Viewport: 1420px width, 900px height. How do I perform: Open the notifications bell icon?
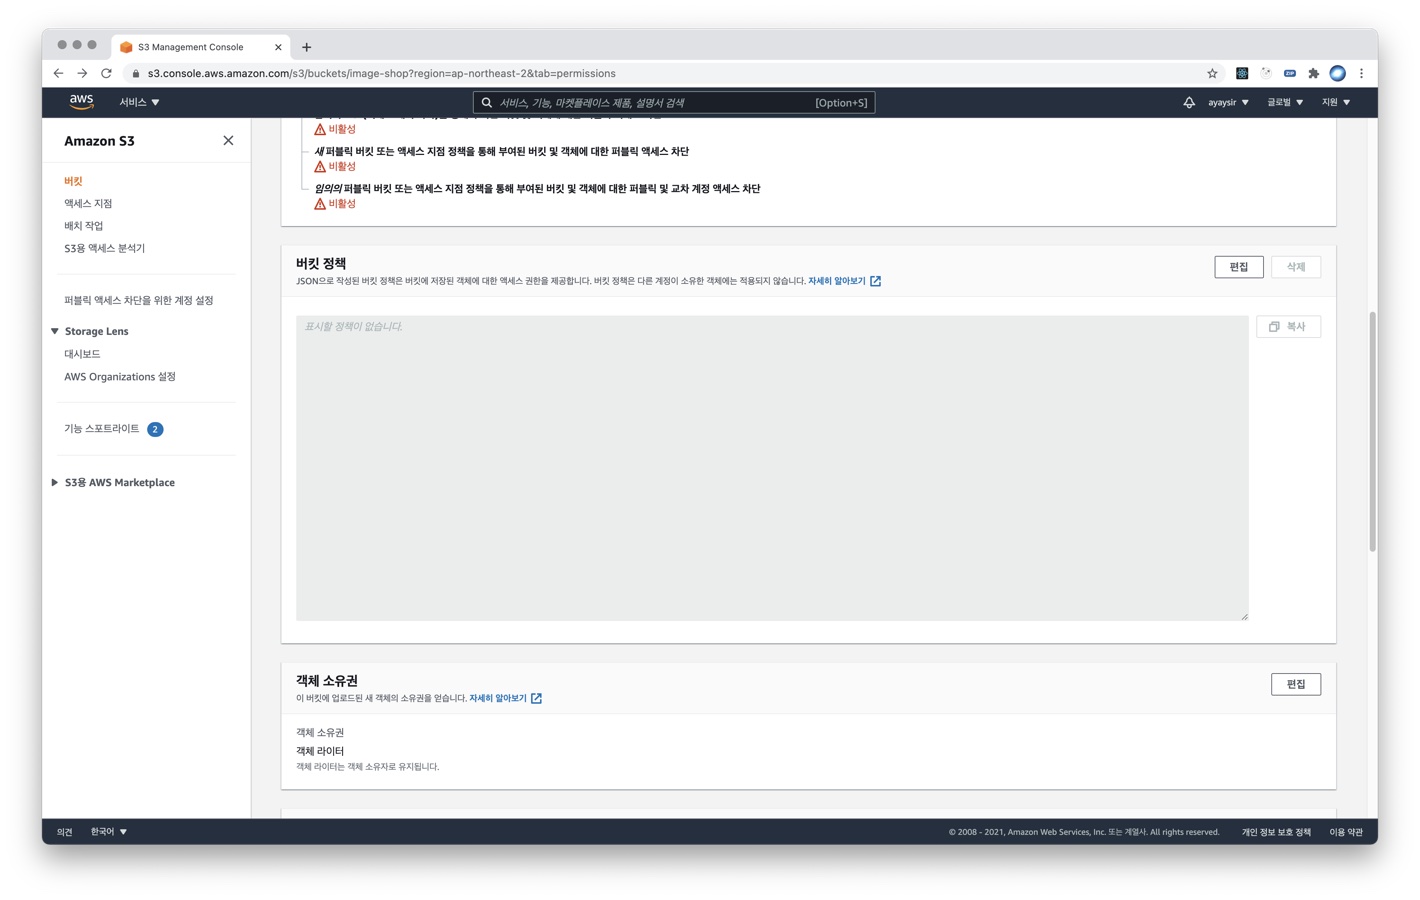pos(1188,102)
